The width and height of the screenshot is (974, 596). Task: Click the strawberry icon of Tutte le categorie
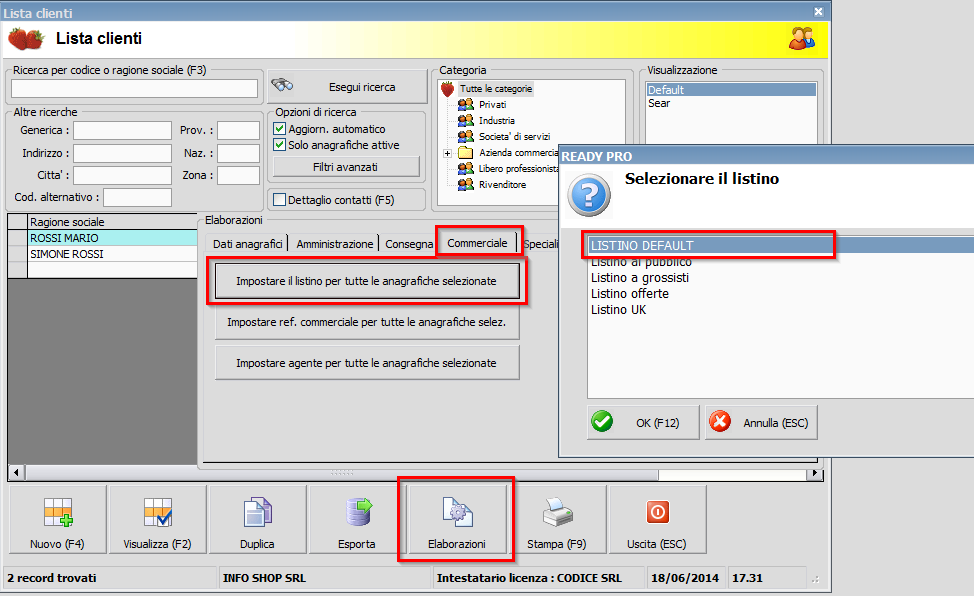click(447, 89)
